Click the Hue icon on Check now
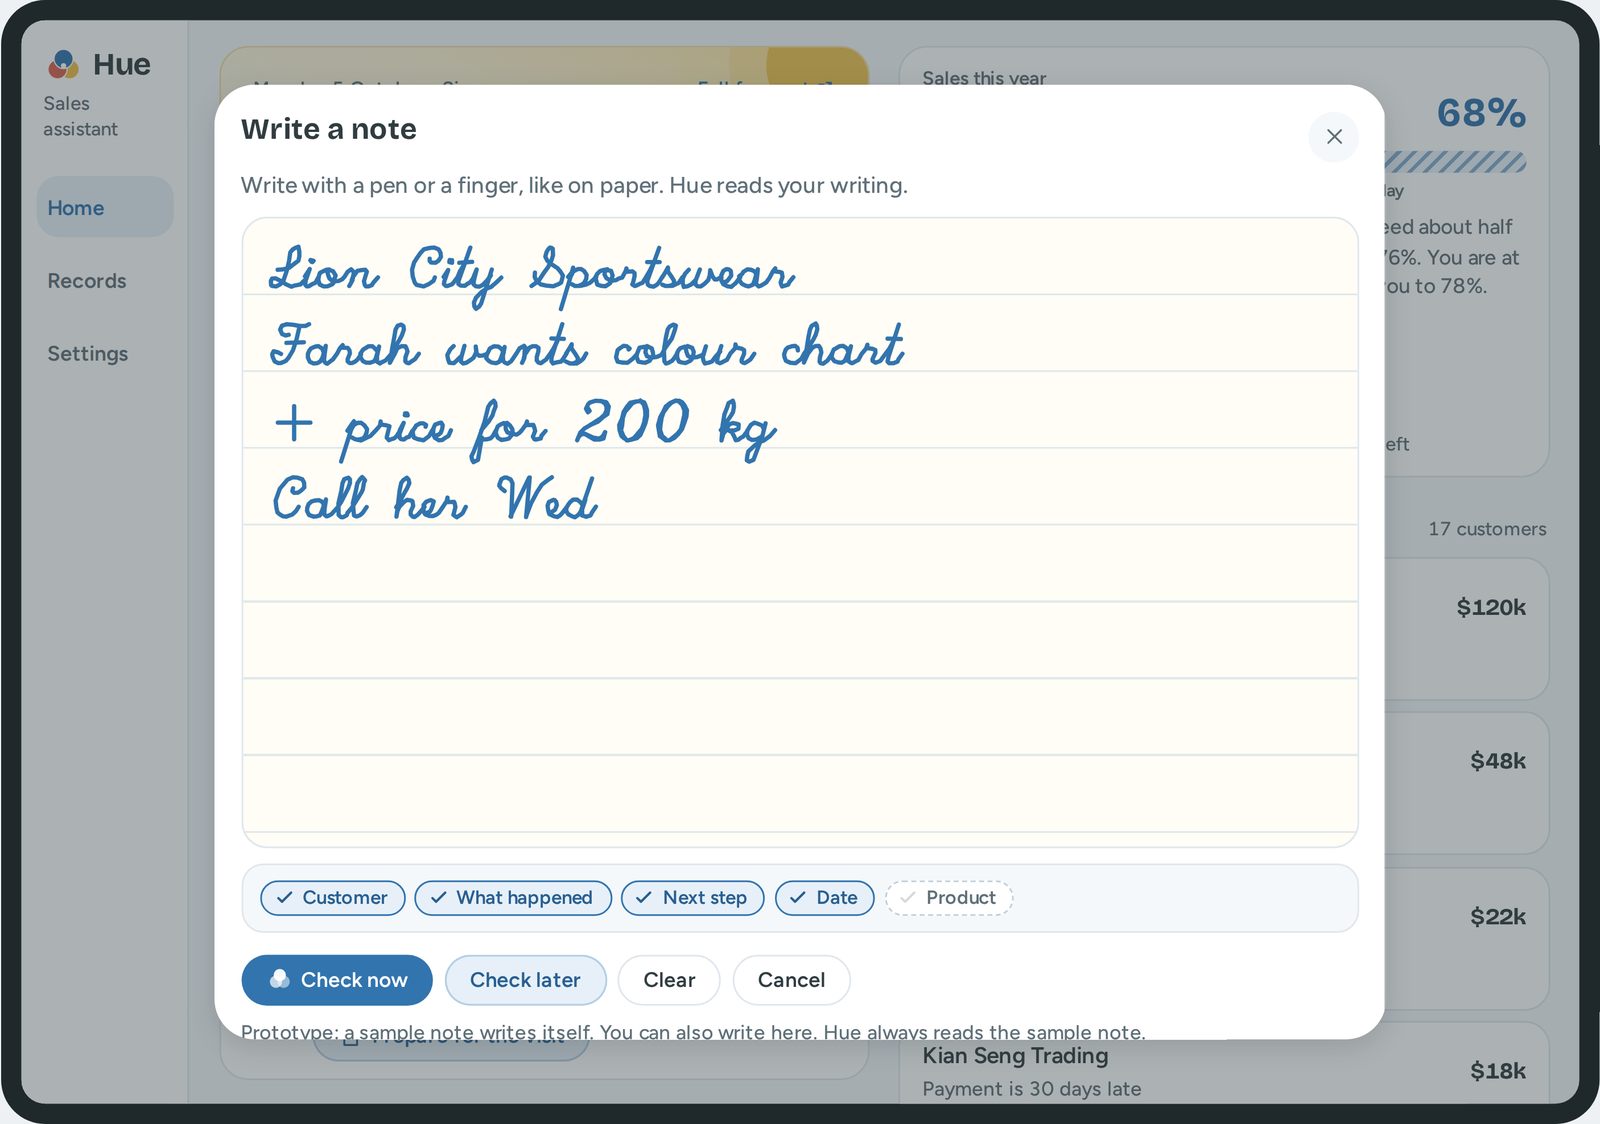1600x1124 pixels. (280, 979)
